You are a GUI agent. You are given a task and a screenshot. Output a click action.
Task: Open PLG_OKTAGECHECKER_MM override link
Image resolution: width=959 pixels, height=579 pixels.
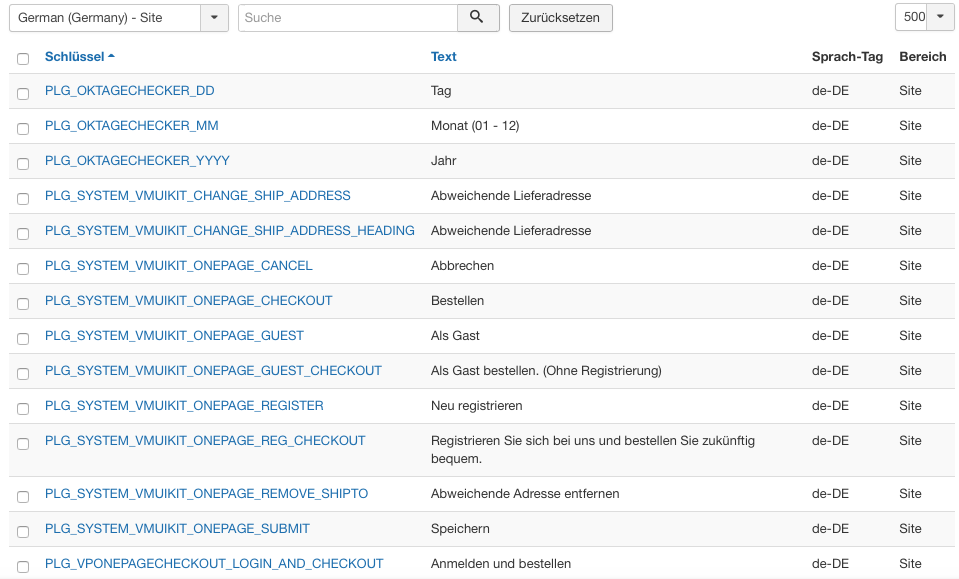[x=131, y=126]
